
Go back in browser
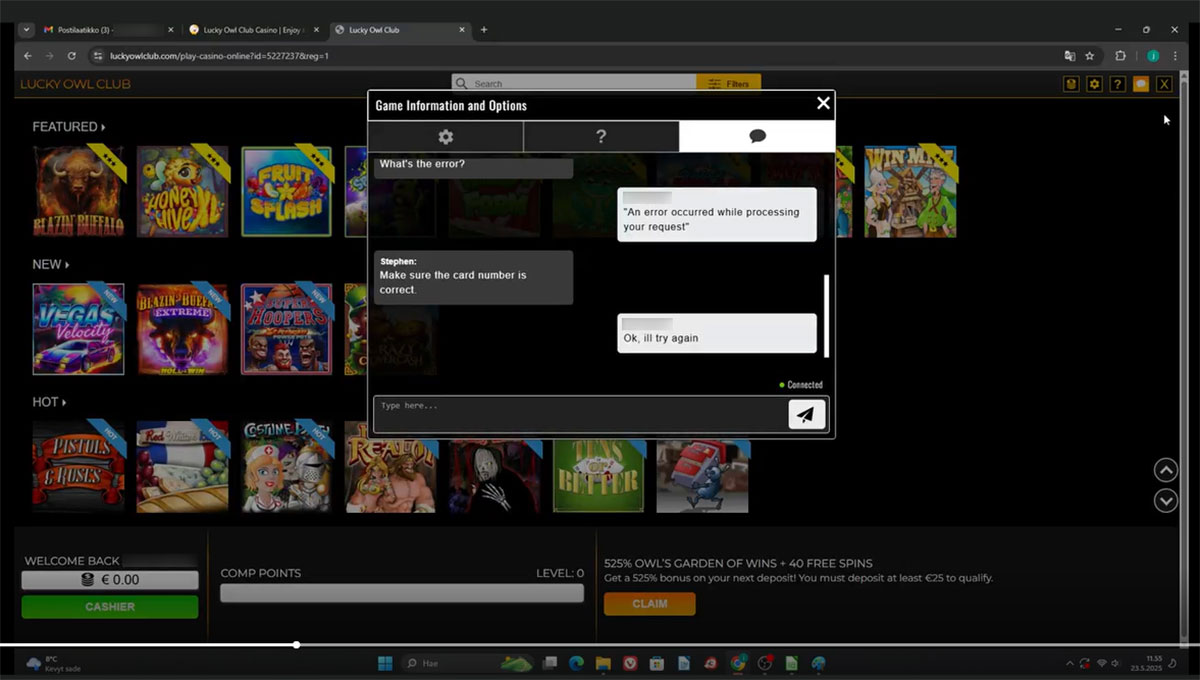pos(27,56)
